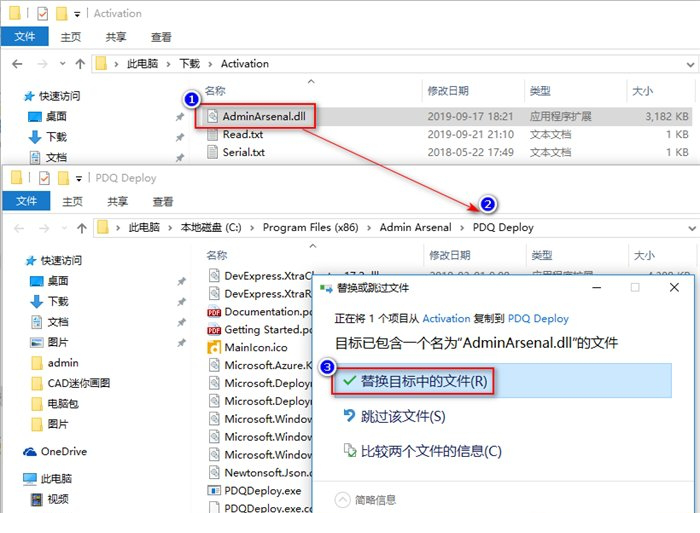Choose 比较两个文件的信息(C) option

point(422,451)
